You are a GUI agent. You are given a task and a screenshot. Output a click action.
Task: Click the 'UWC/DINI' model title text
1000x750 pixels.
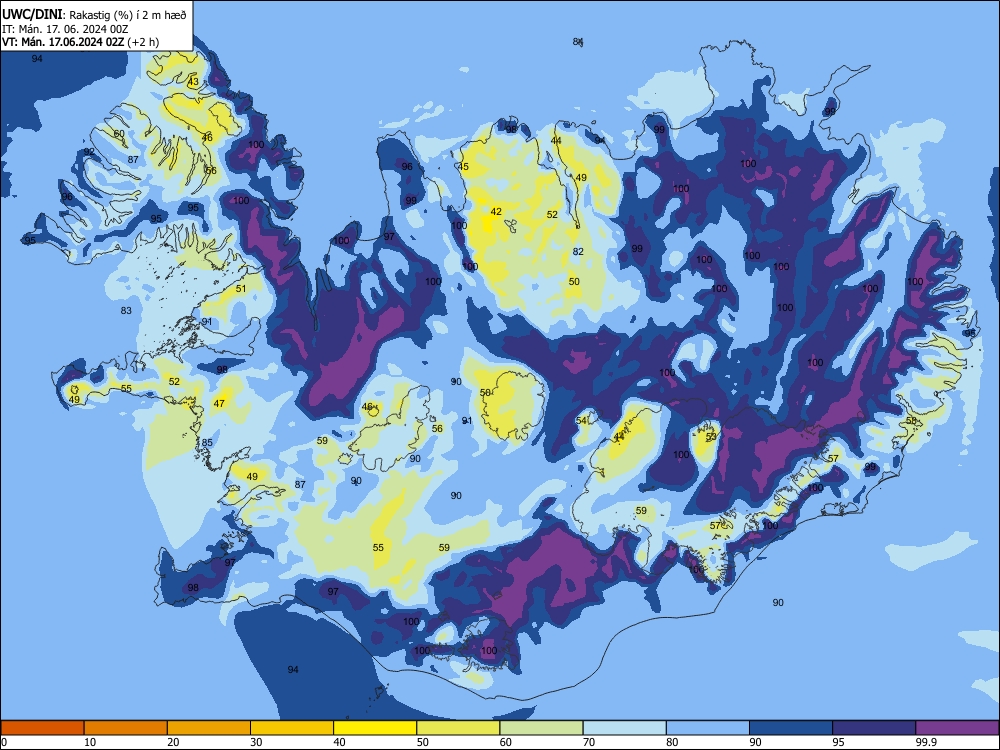pos(33,15)
